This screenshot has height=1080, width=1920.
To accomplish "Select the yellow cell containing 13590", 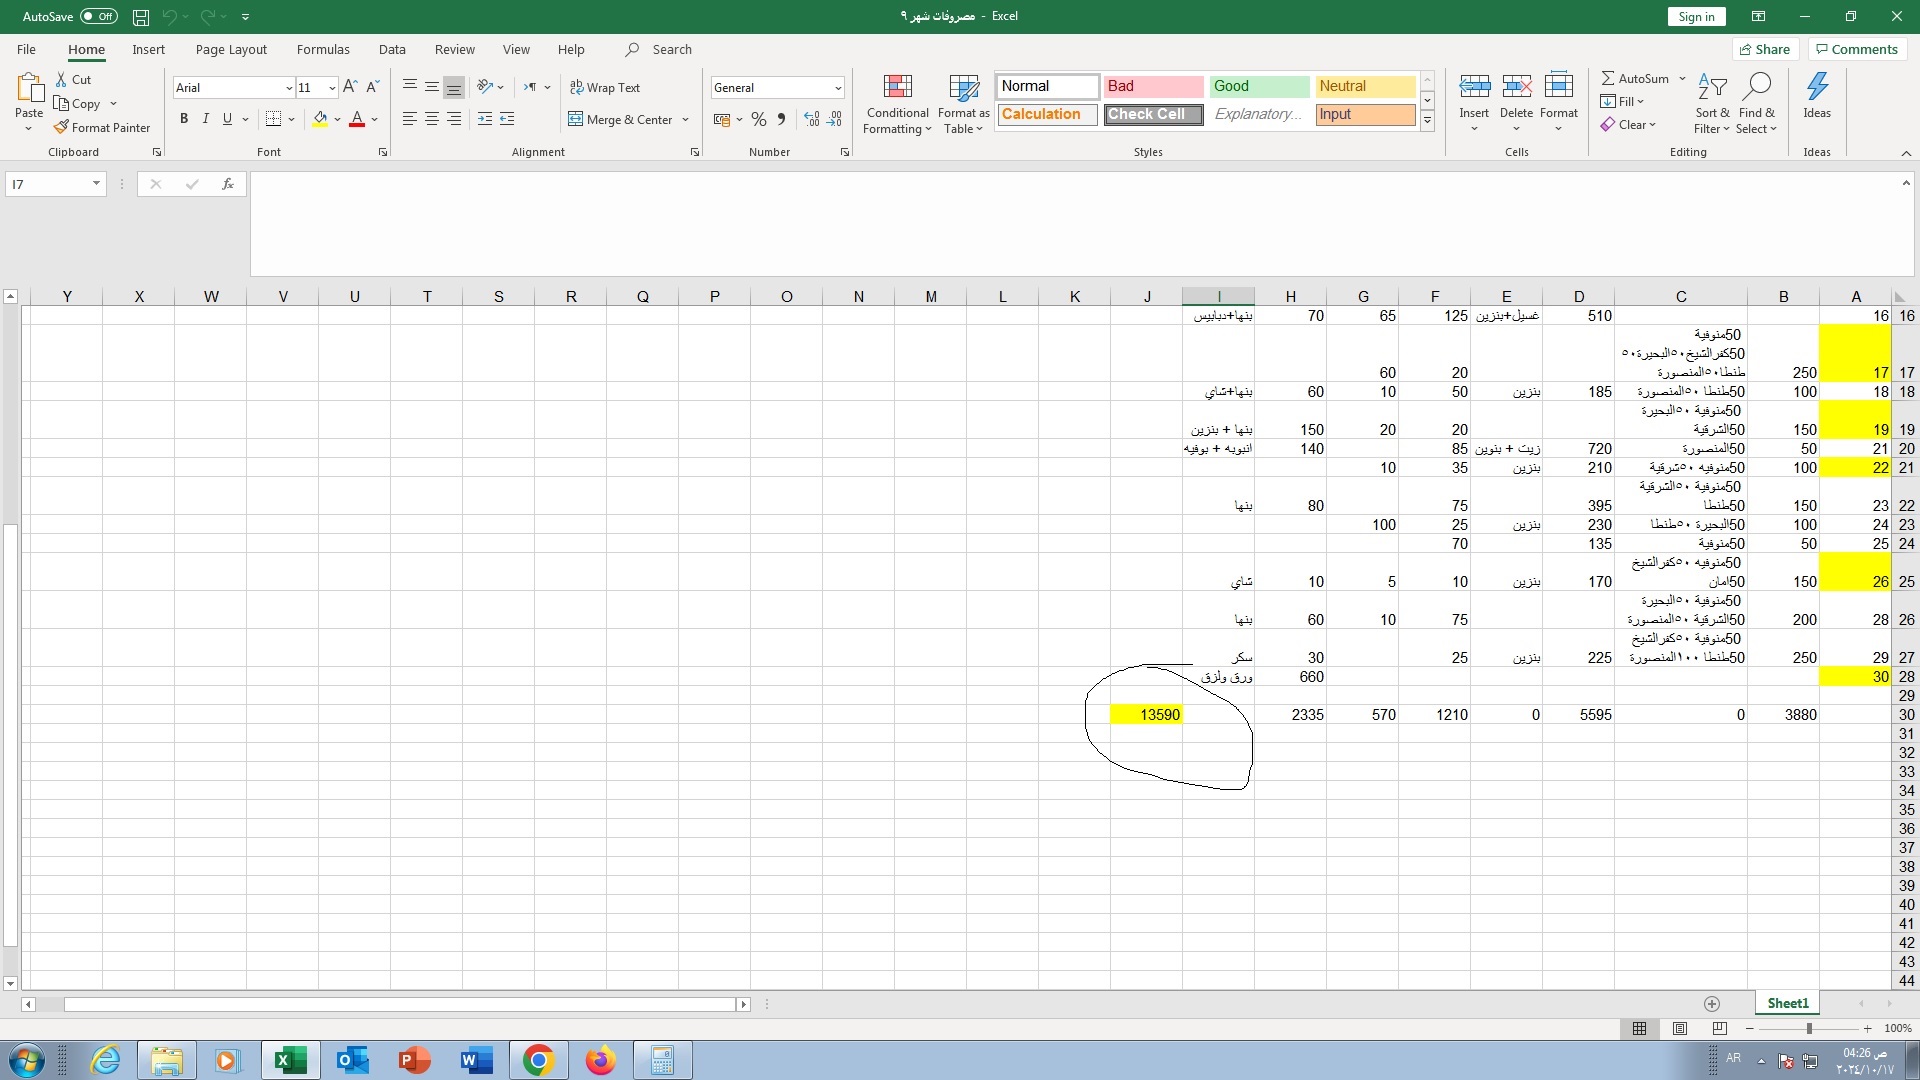I will [1146, 714].
